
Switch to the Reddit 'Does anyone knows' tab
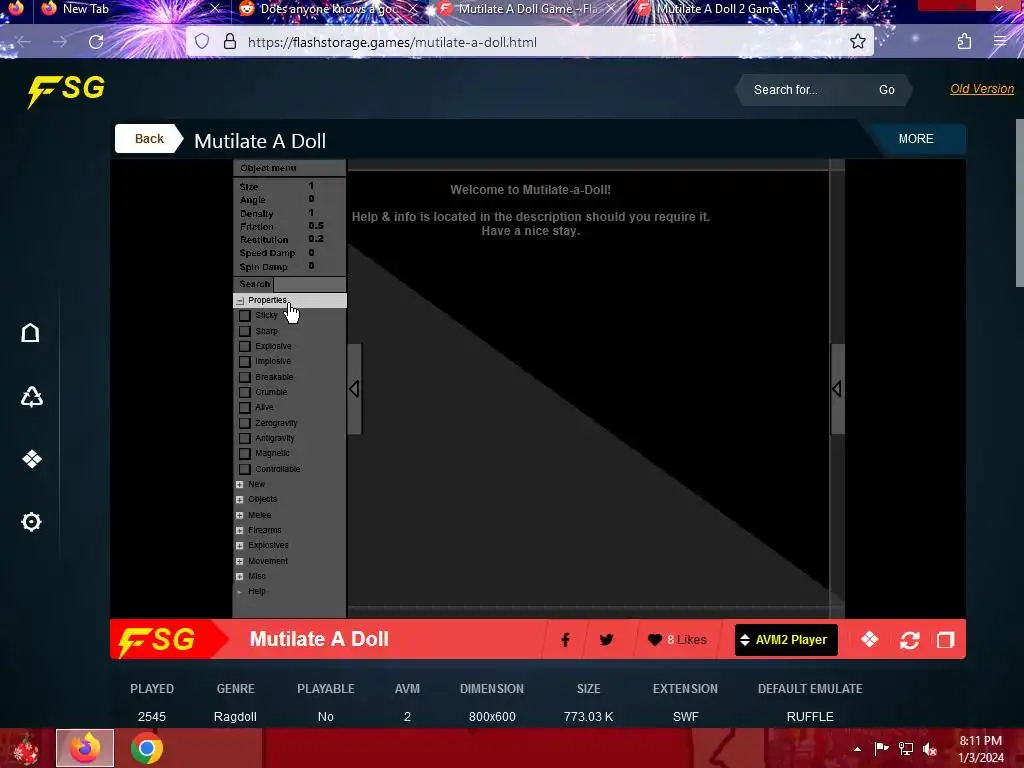[328, 9]
